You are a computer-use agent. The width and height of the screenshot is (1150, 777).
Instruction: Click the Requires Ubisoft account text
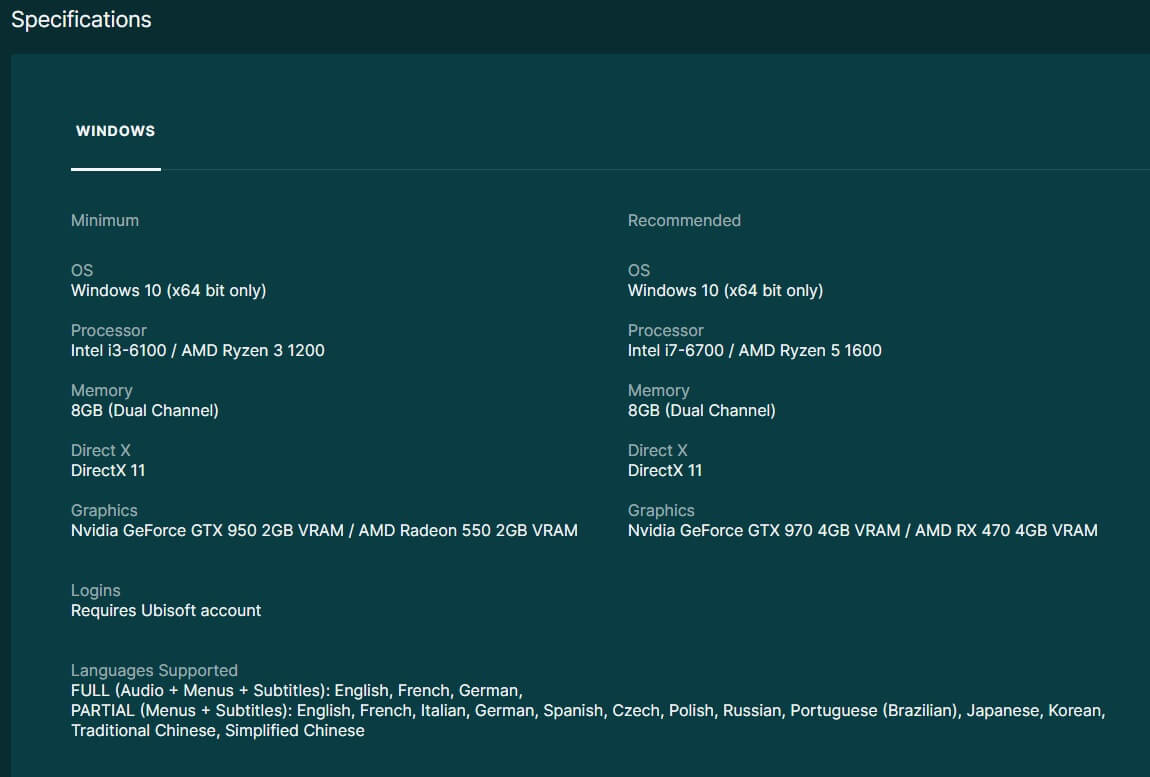166,611
